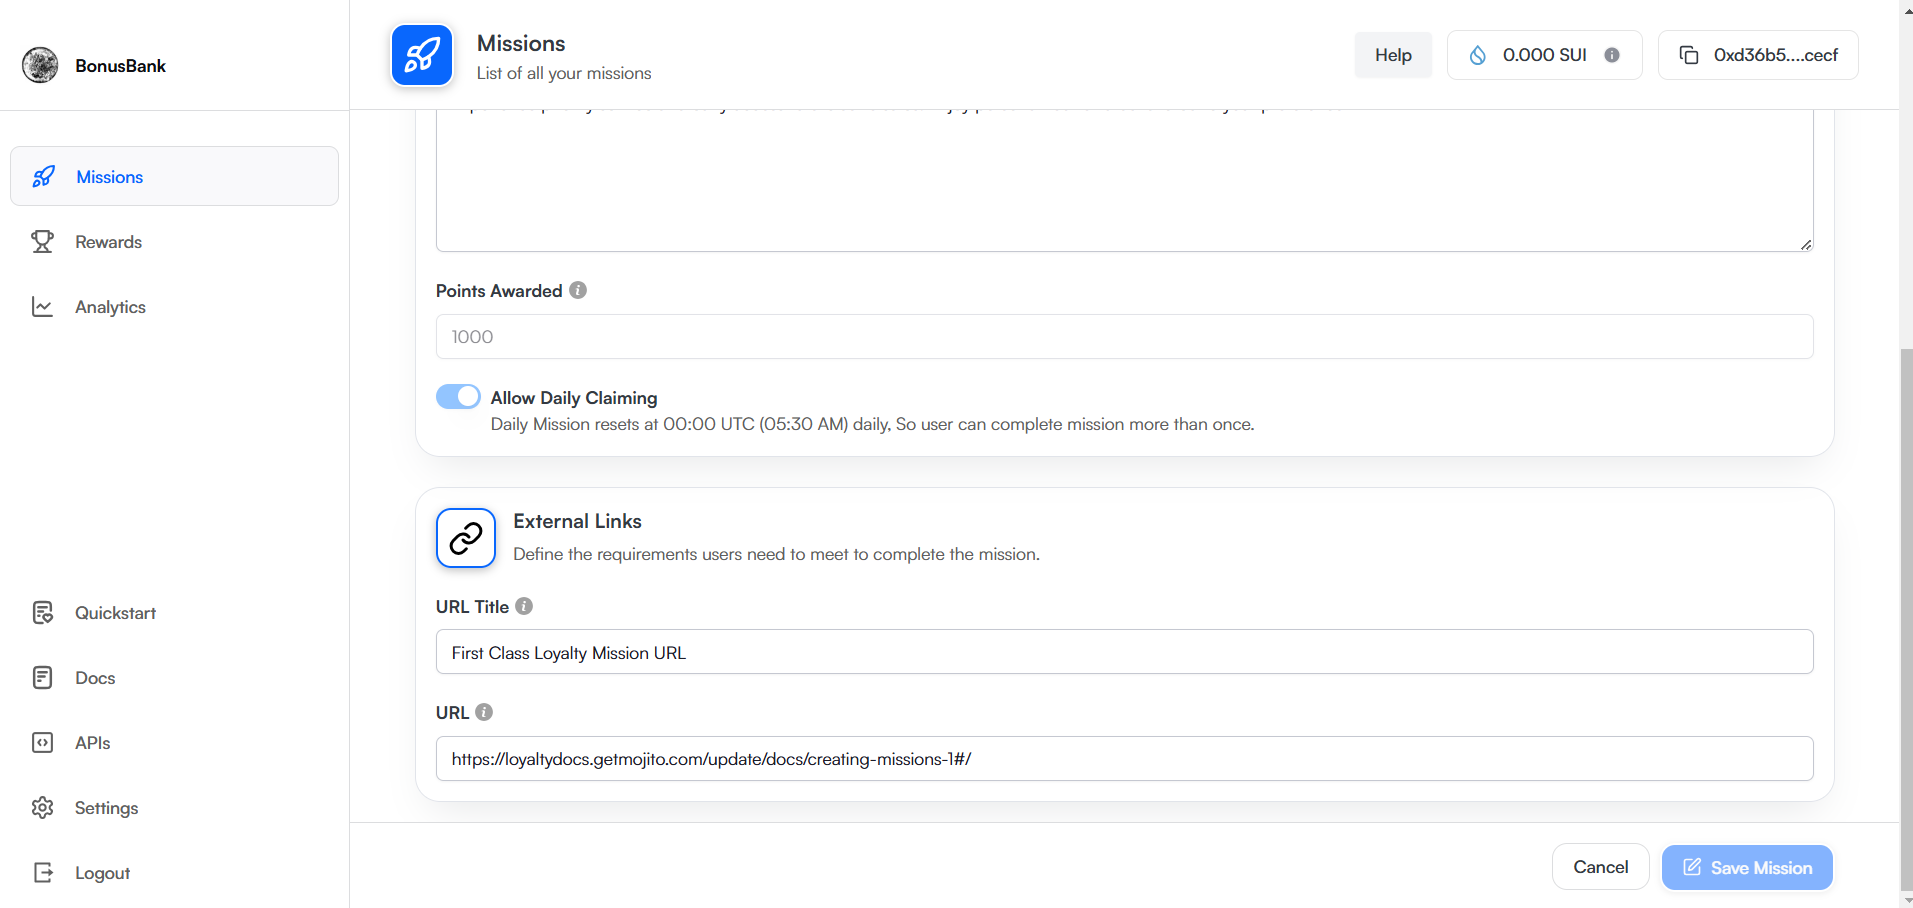Click the Quickstart icon
The width and height of the screenshot is (1913, 908).
[42, 613]
